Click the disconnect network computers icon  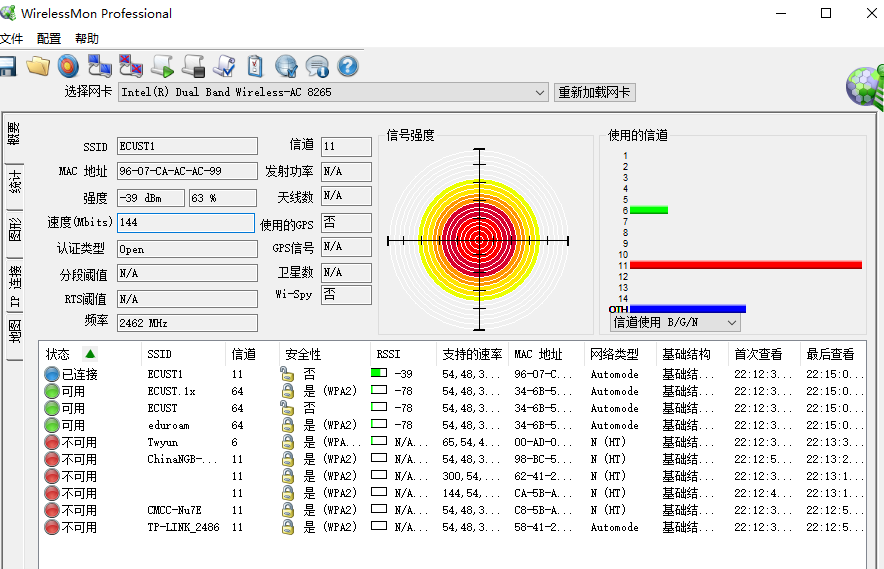pyautogui.click(x=130, y=66)
